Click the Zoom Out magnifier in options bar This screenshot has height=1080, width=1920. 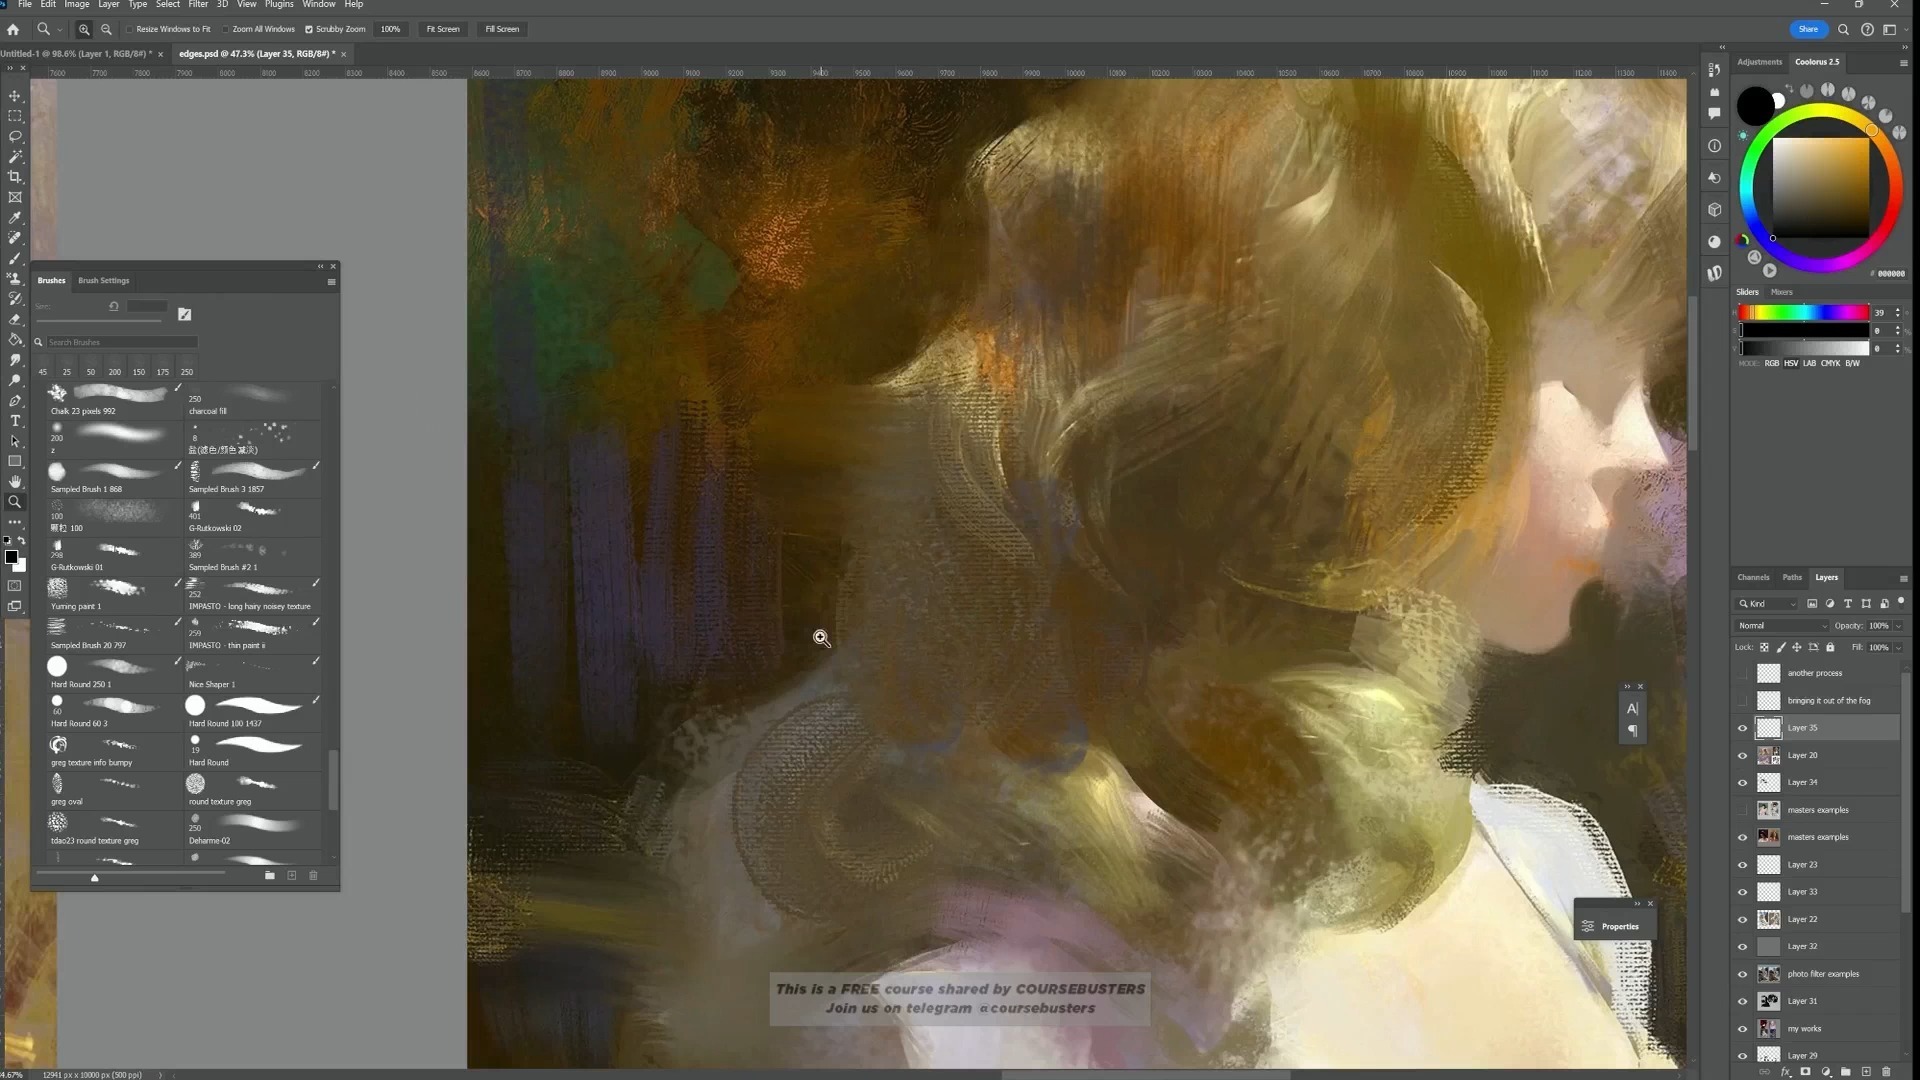pyautogui.click(x=106, y=29)
